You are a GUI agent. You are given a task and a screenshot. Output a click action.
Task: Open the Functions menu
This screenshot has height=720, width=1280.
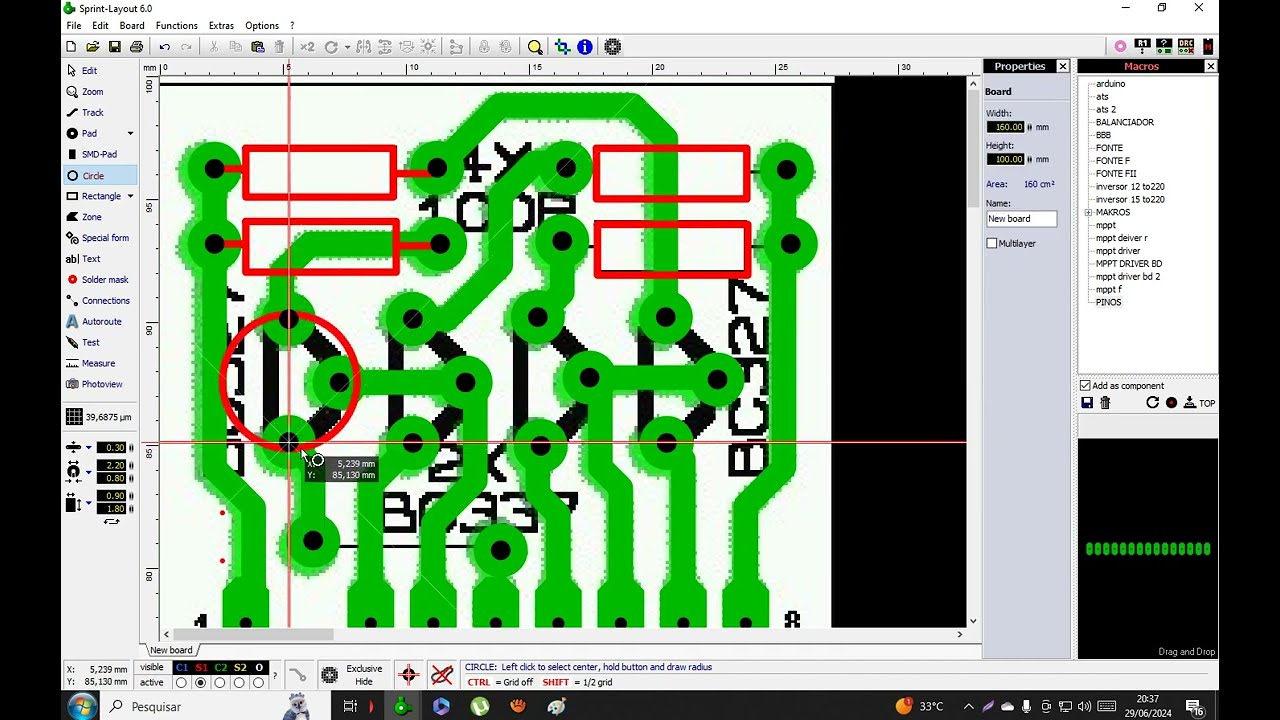(176, 25)
